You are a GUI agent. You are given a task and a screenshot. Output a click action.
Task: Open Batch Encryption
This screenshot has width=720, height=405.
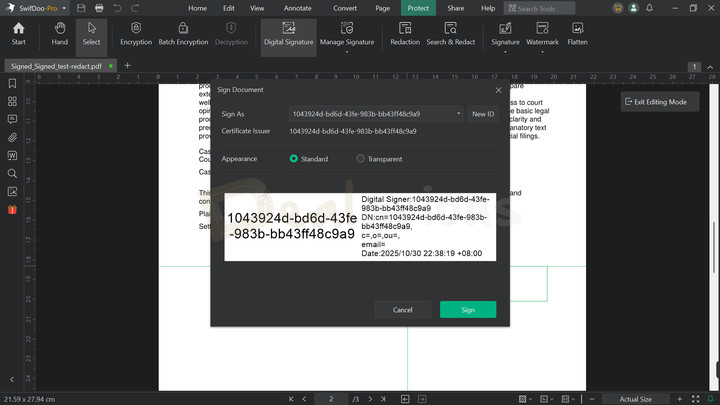pyautogui.click(x=183, y=34)
